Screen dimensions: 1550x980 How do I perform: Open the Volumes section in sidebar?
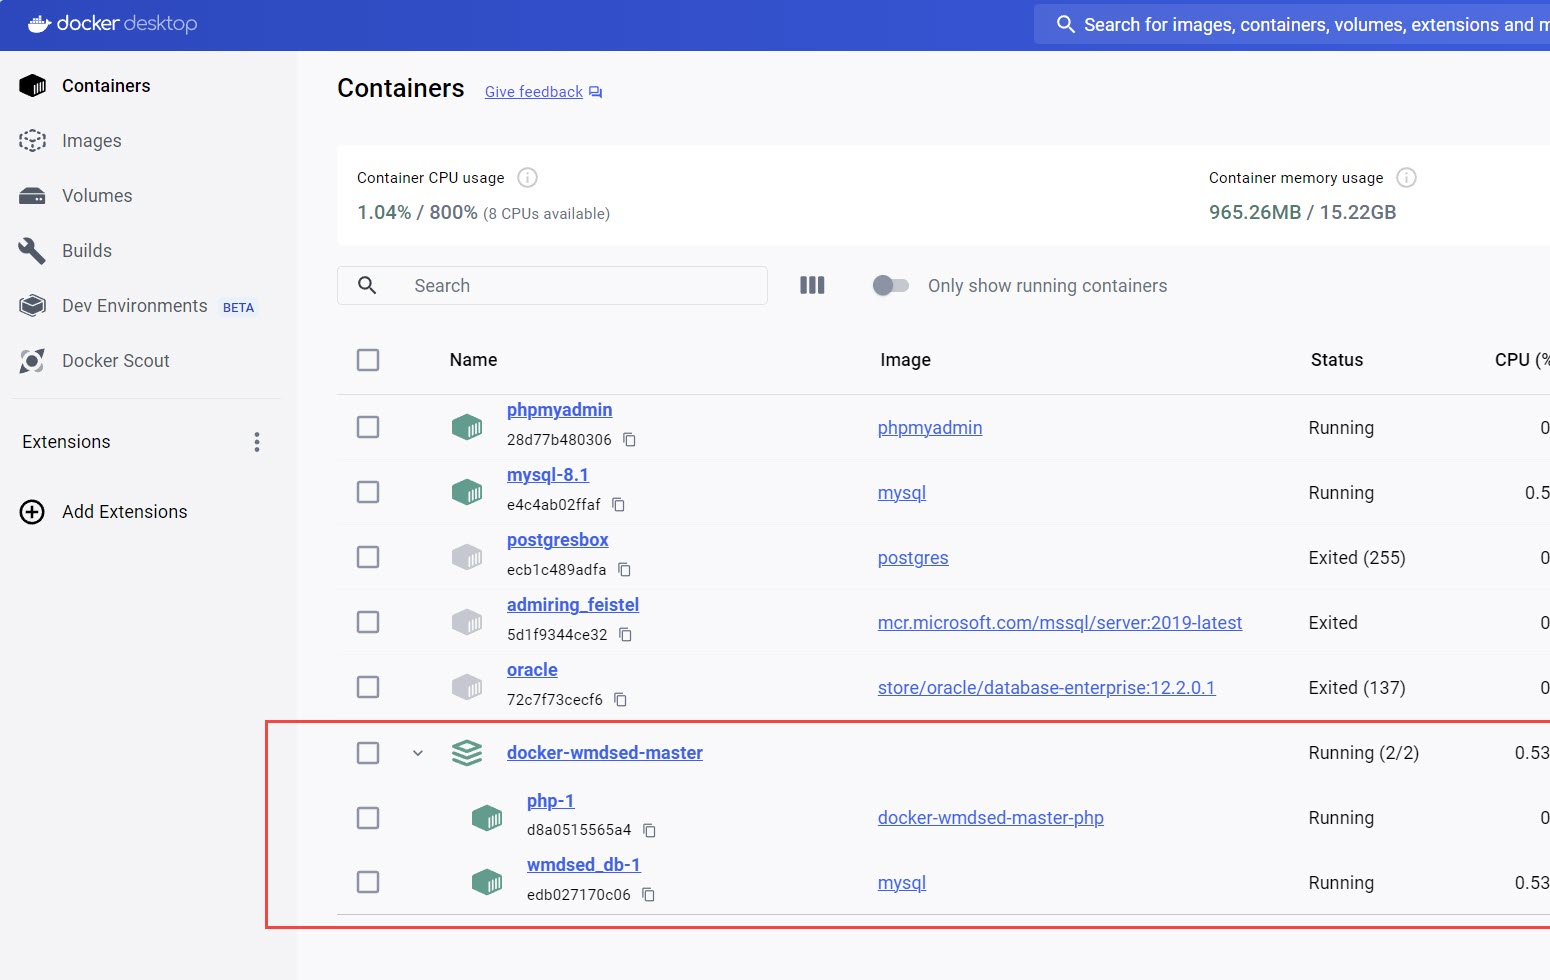click(97, 196)
